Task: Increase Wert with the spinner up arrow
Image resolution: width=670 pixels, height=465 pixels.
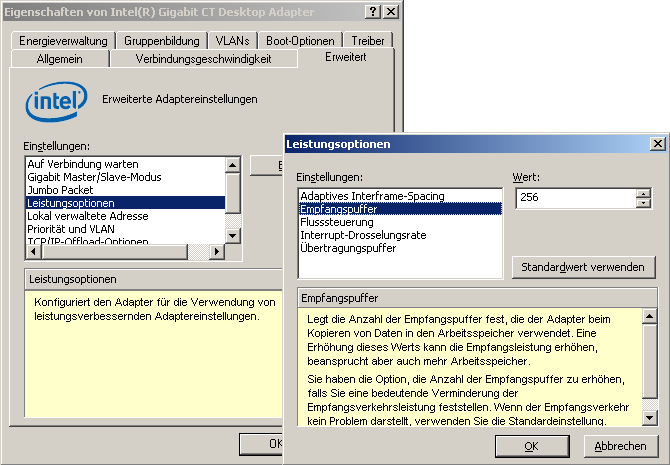Action: click(x=643, y=193)
